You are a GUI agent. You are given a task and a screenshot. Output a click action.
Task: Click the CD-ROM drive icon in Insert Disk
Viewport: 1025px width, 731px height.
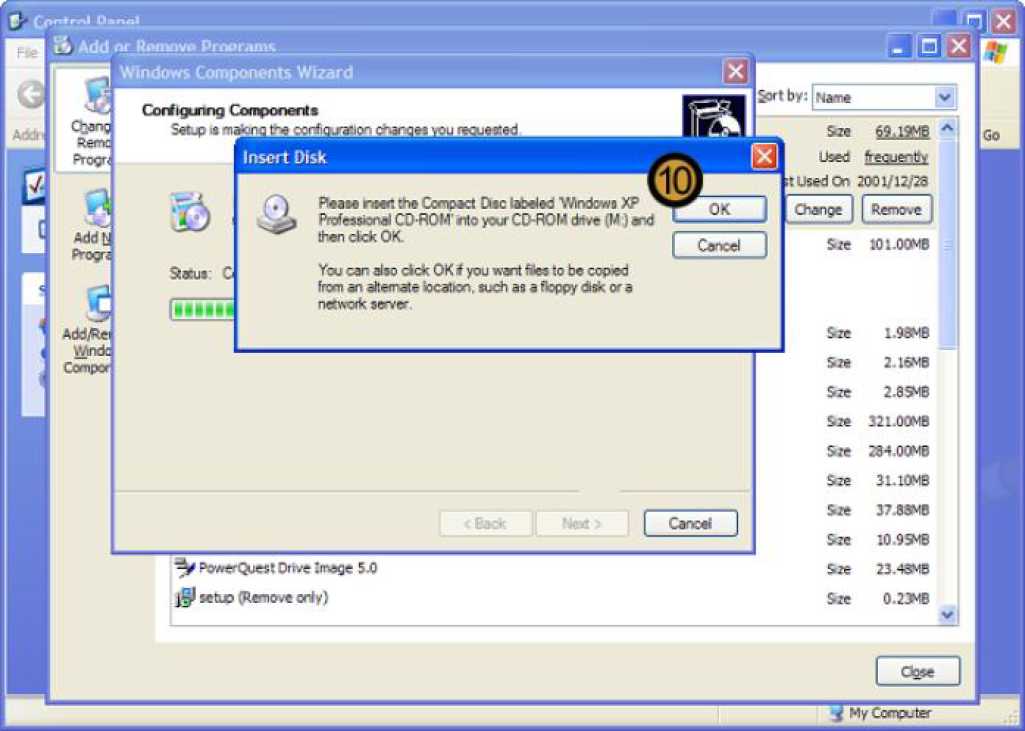click(277, 216)
